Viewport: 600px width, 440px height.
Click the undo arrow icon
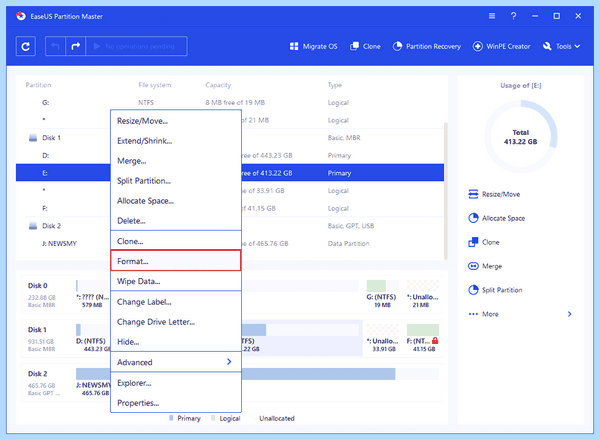click(55, 46)
